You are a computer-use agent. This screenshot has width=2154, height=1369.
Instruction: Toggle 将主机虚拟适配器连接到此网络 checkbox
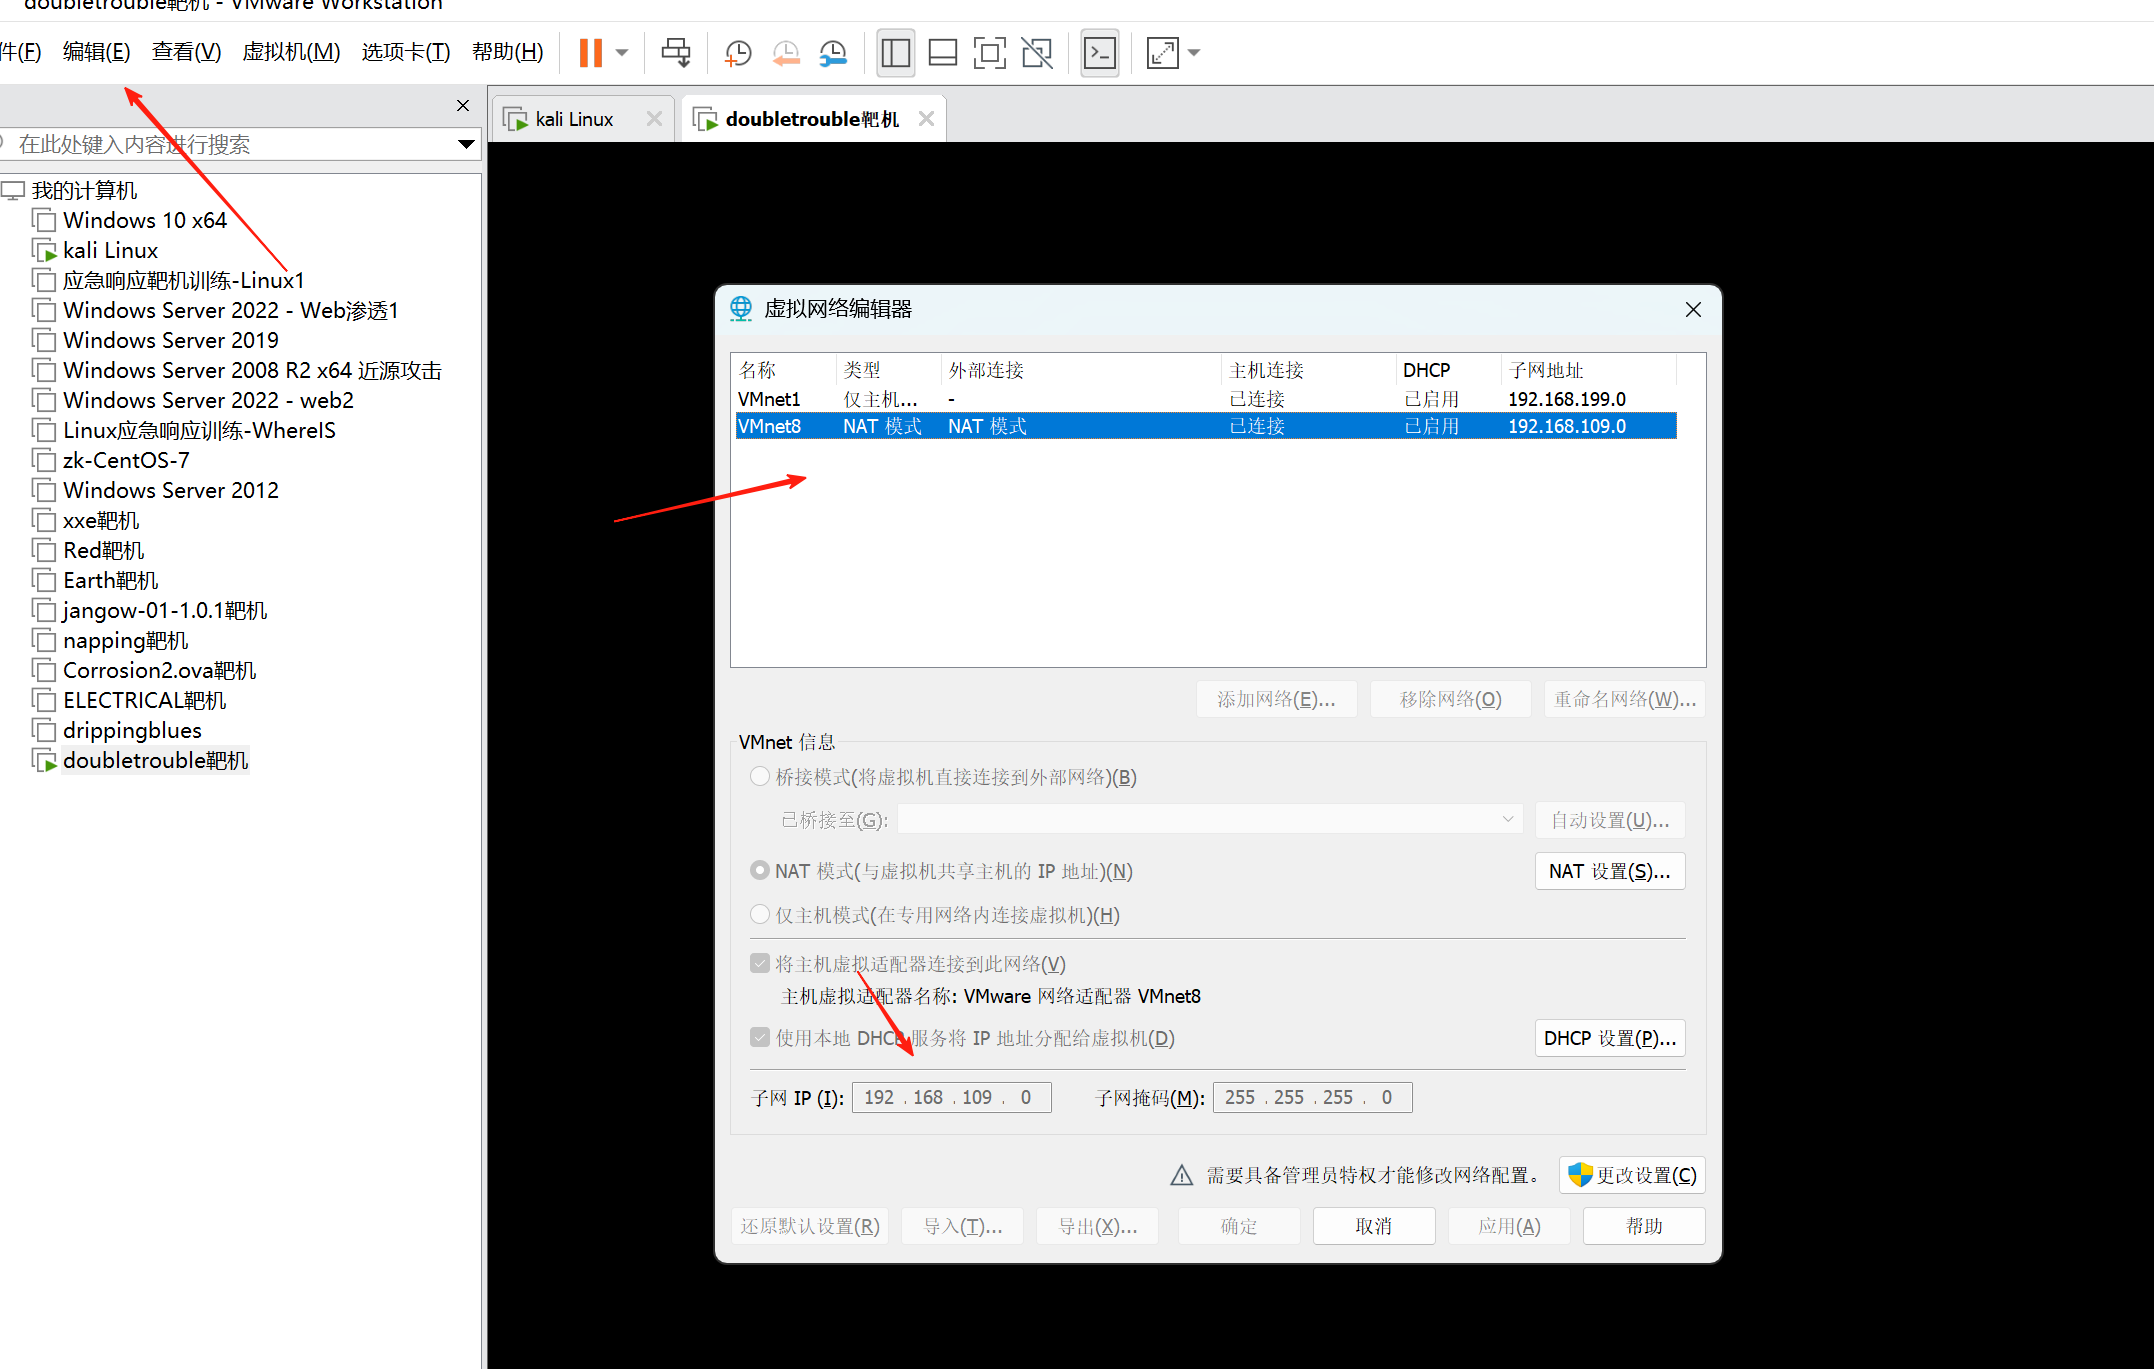point(760,964)
